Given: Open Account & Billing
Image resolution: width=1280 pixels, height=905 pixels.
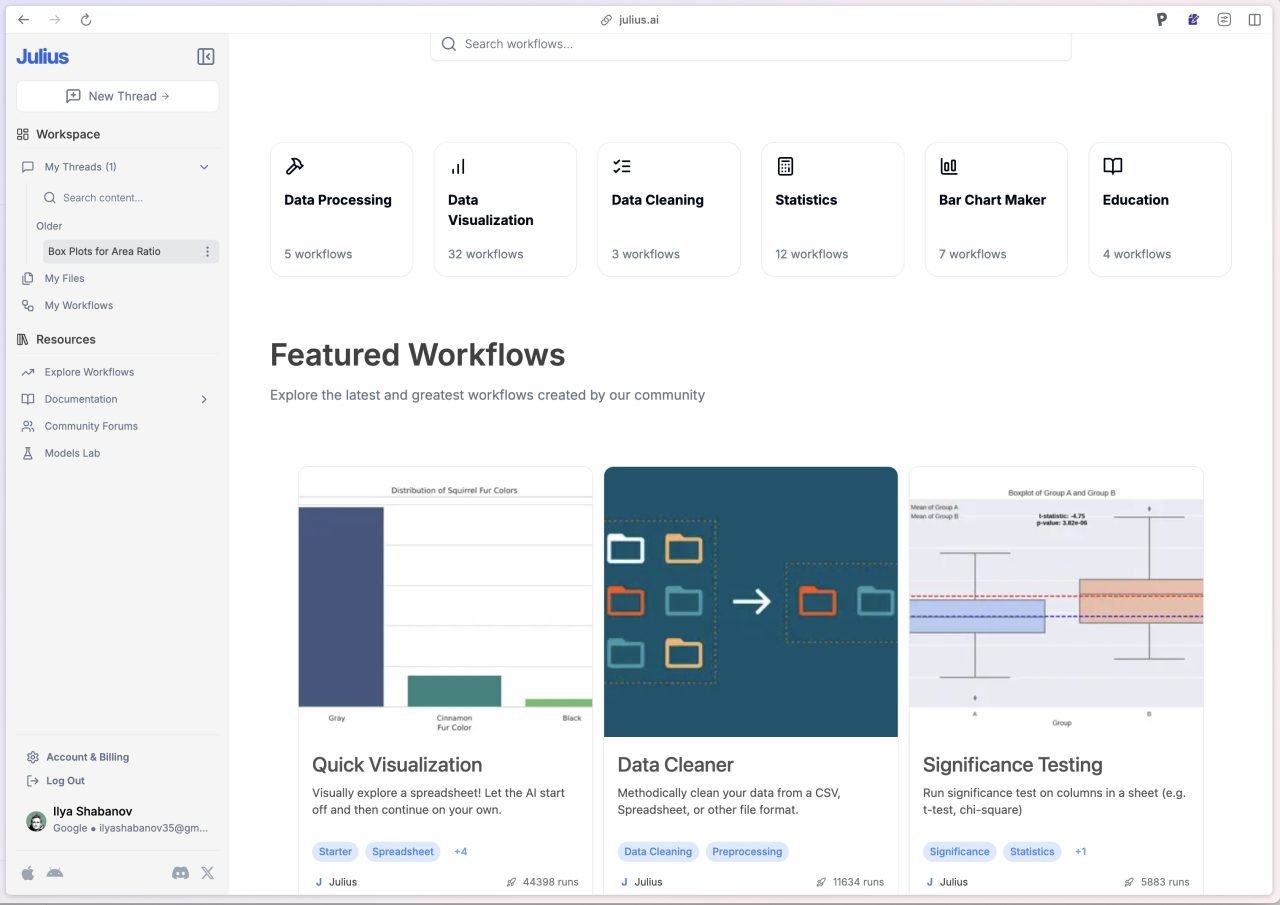Looking at the screenshot, I should coord(87,757).
